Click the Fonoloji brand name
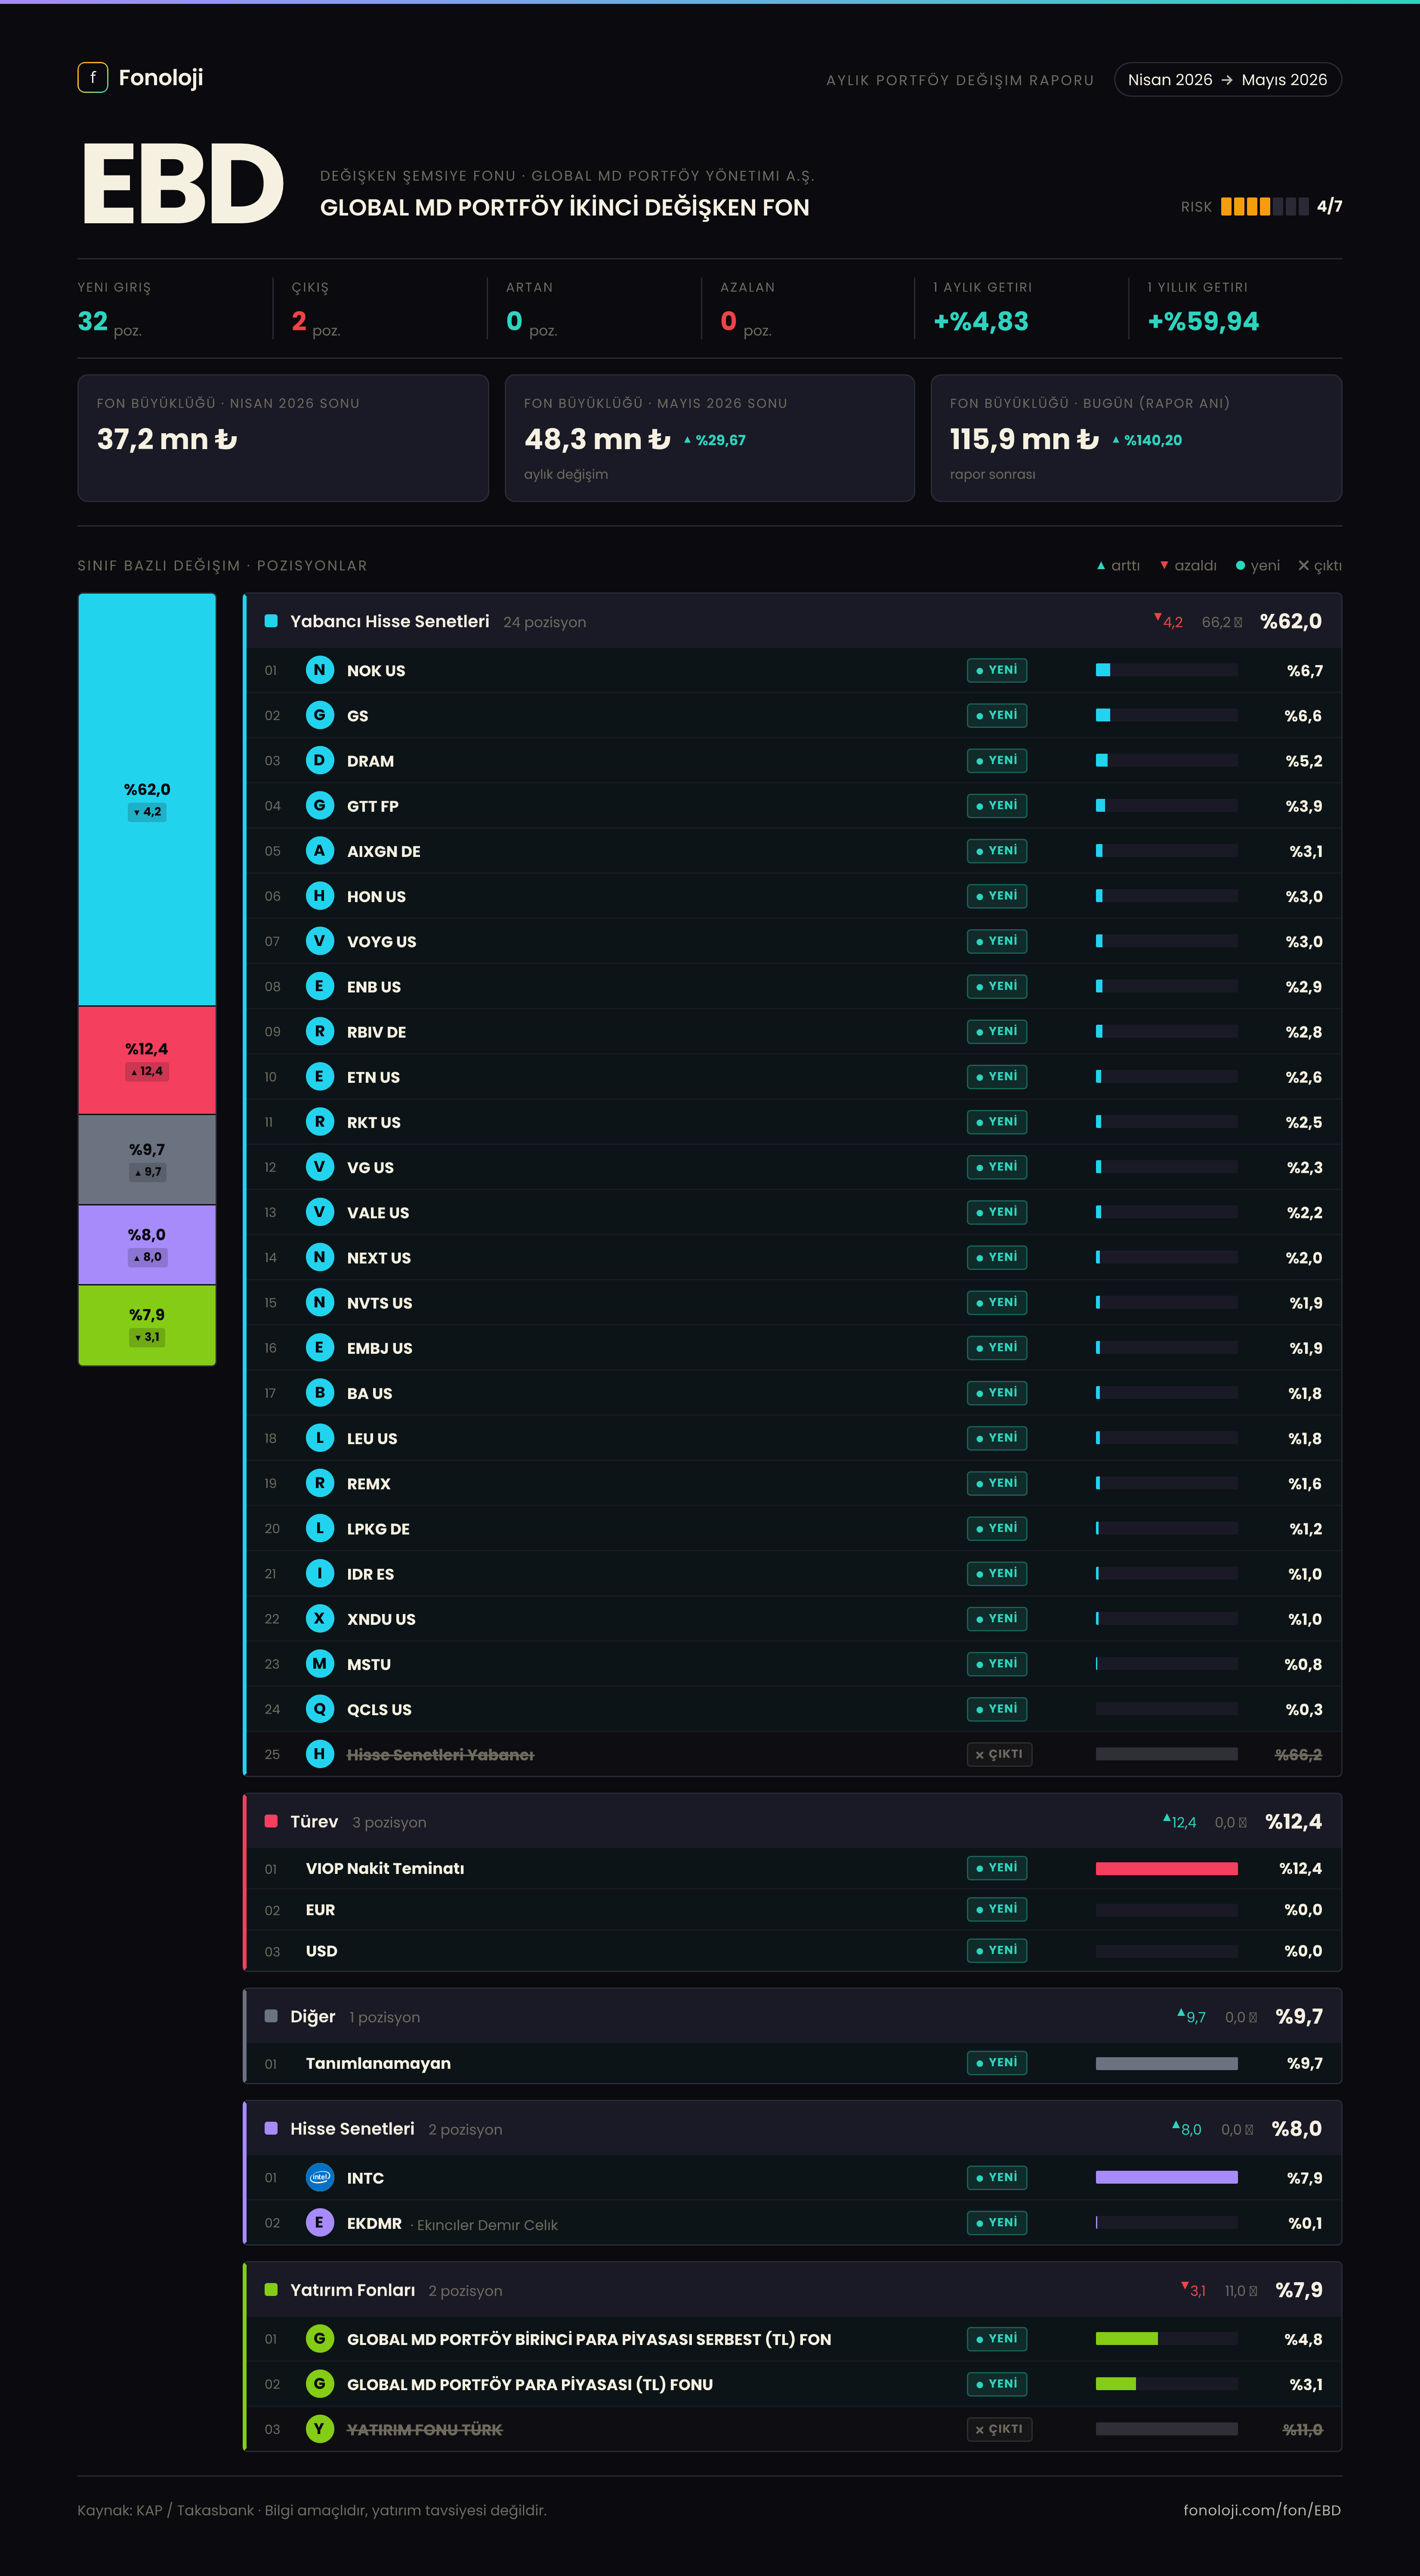 161,78
